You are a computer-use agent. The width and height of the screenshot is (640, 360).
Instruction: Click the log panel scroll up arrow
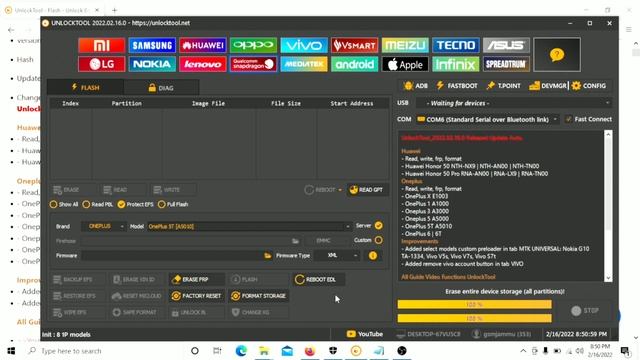608,134
